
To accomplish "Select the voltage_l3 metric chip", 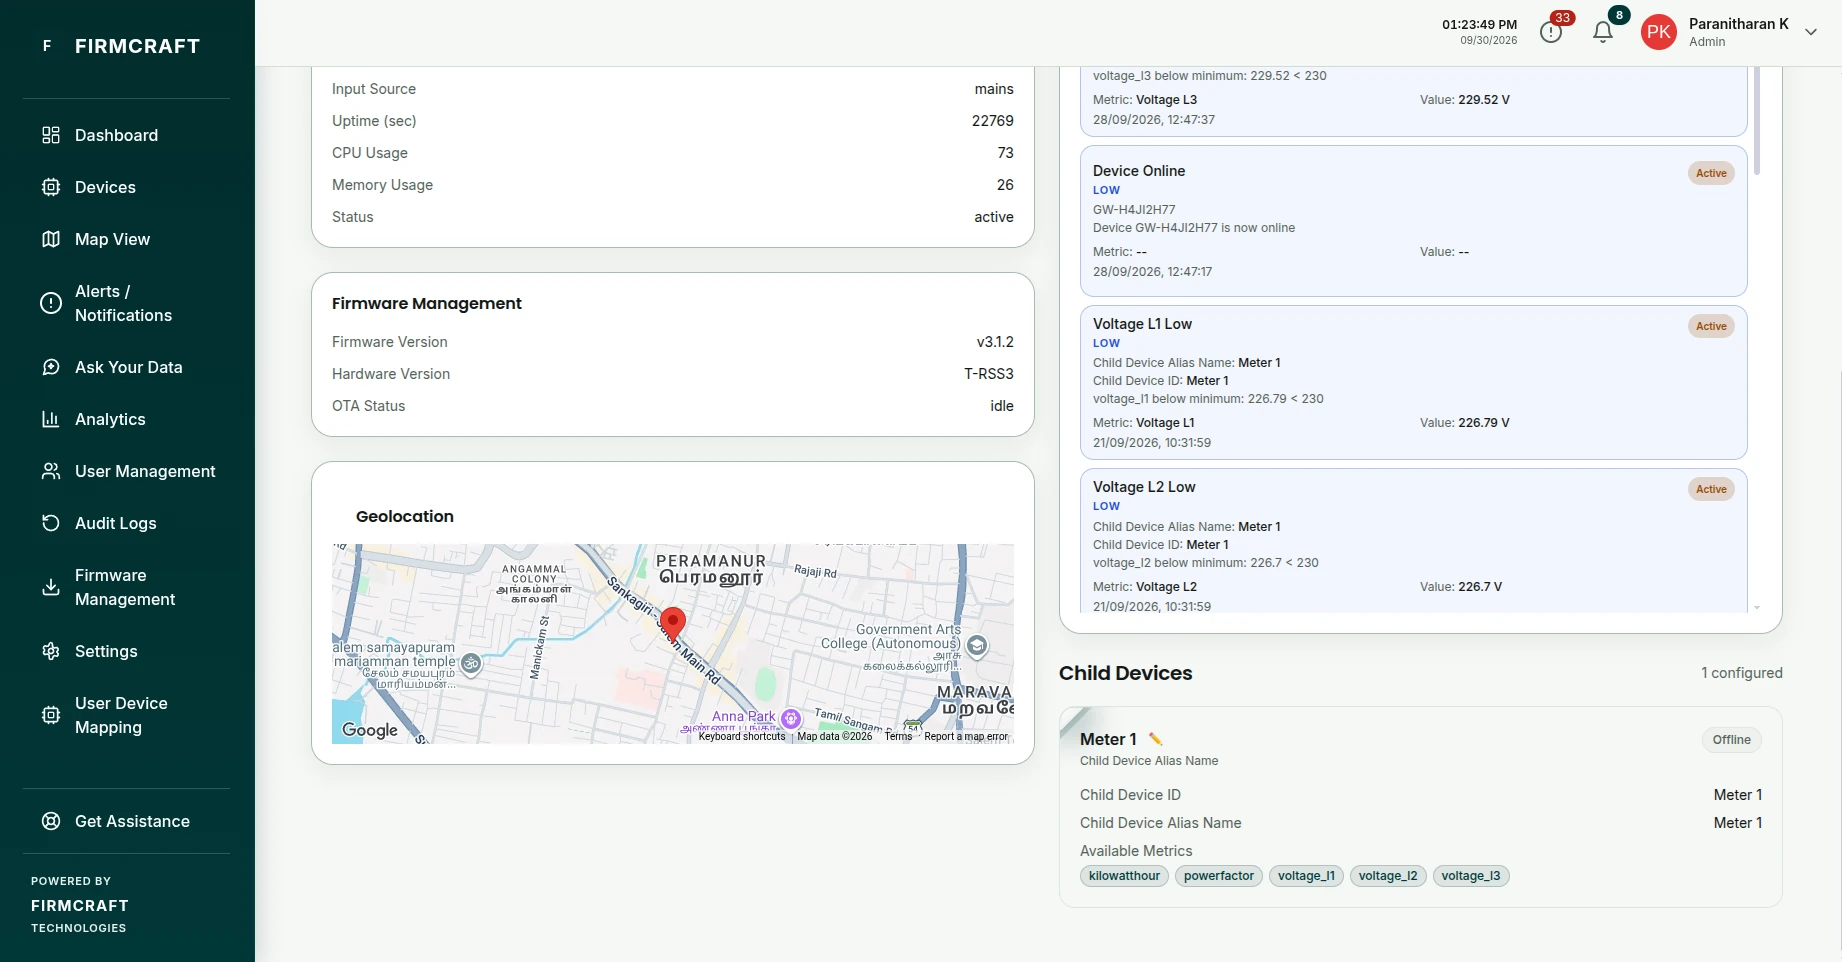I will [1471, 876].
